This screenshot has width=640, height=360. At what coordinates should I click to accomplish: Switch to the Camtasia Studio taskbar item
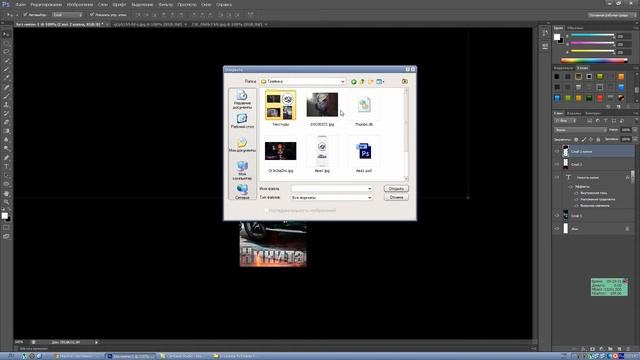[x=184, y=356]
